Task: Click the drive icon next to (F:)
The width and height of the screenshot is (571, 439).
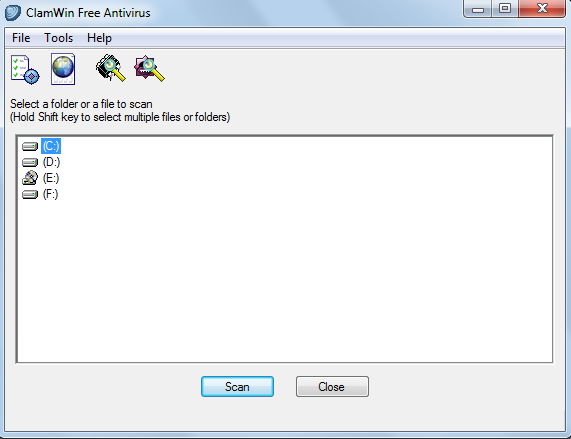Action: (x=30, y=194)
